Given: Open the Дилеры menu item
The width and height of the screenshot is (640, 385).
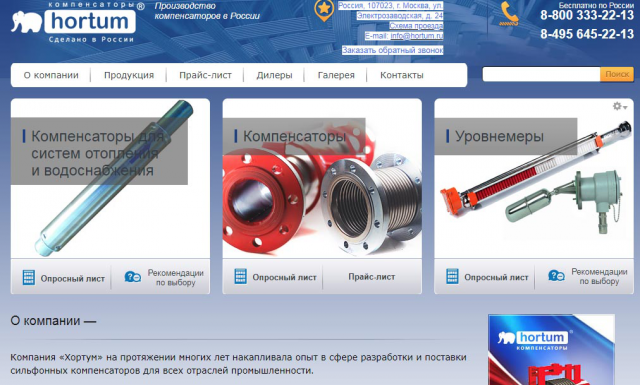Looking at the screenshot, I should (x=274, y=75).
